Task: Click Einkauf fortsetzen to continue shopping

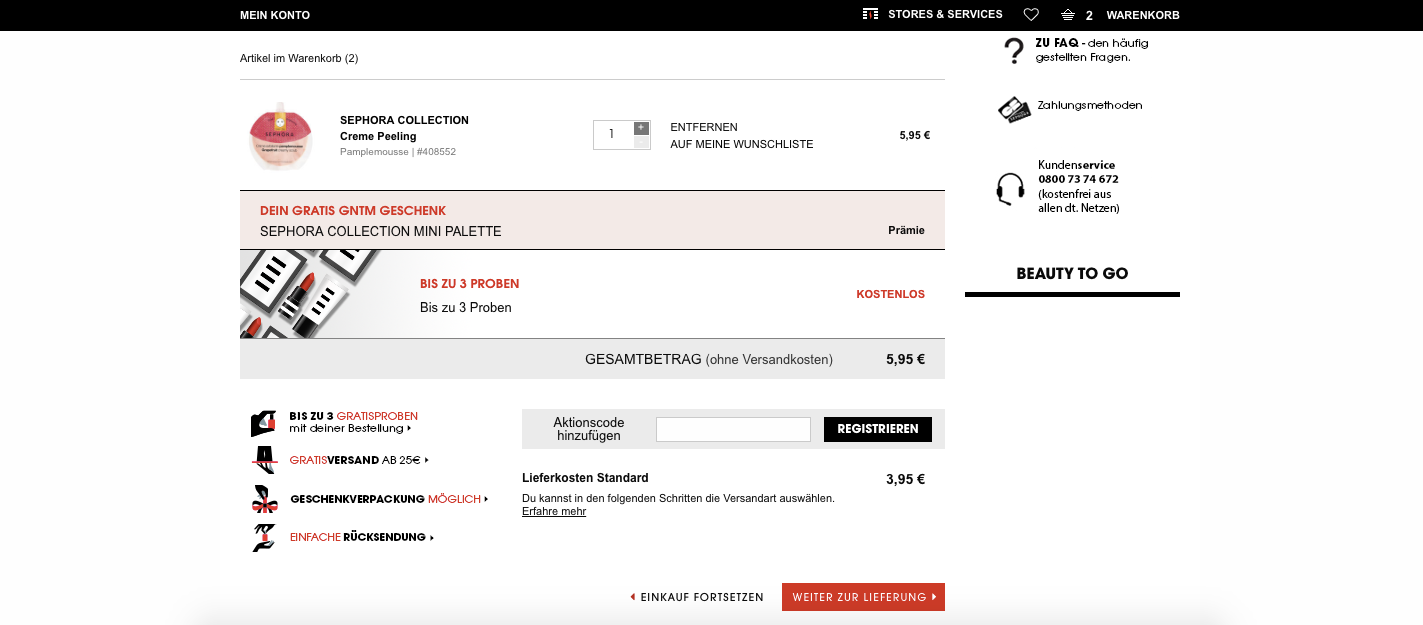Action: [x=697, y=597]
